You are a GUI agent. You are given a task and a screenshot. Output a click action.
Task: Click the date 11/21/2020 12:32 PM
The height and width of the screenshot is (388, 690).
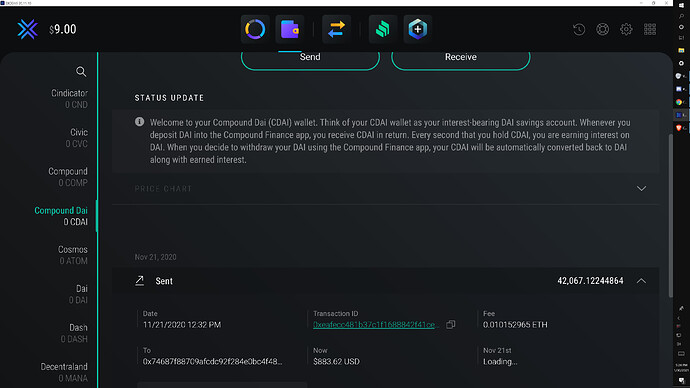tap(182, 325)
